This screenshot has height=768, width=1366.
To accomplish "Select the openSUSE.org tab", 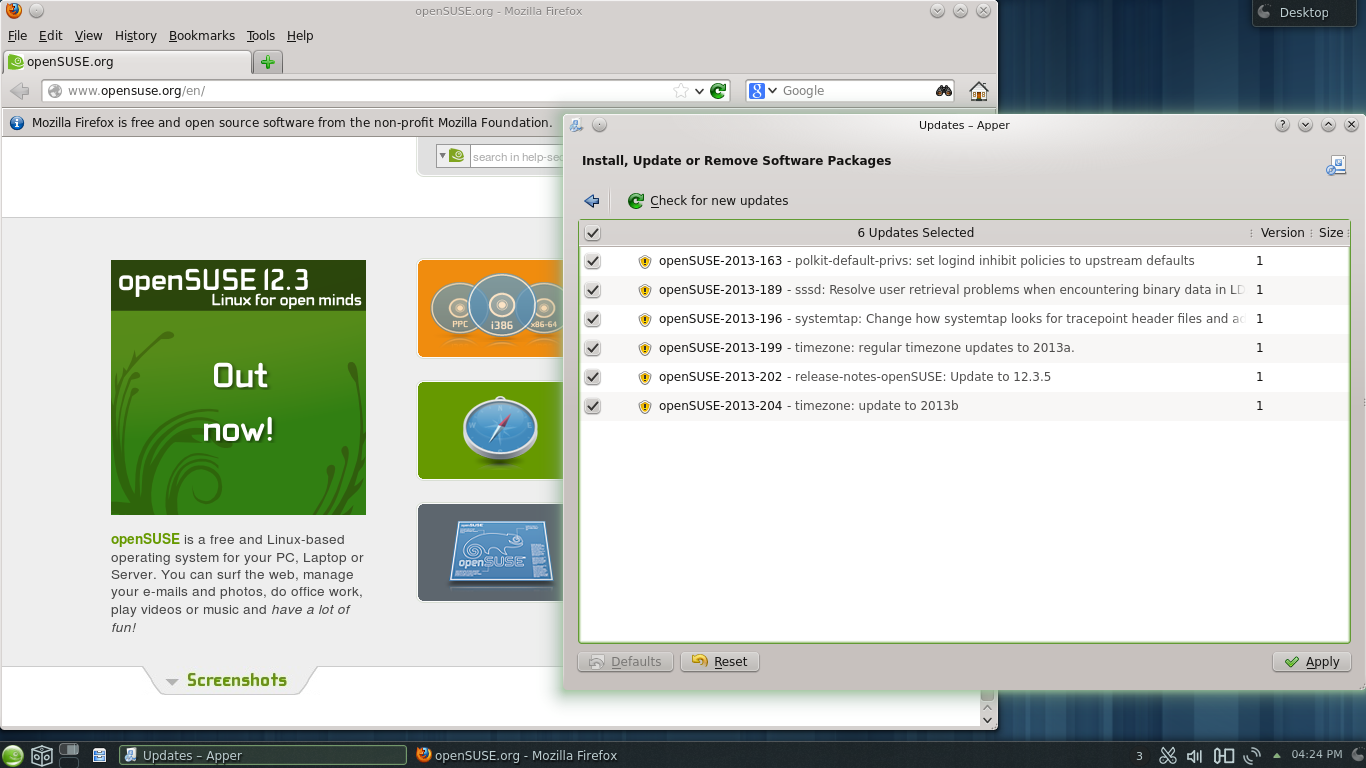I will tap(127, 62).
